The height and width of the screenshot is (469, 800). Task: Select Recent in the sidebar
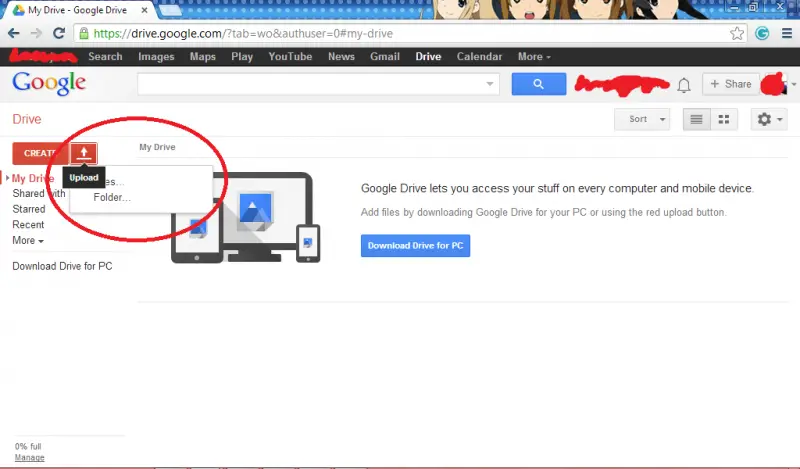[28, 225]
